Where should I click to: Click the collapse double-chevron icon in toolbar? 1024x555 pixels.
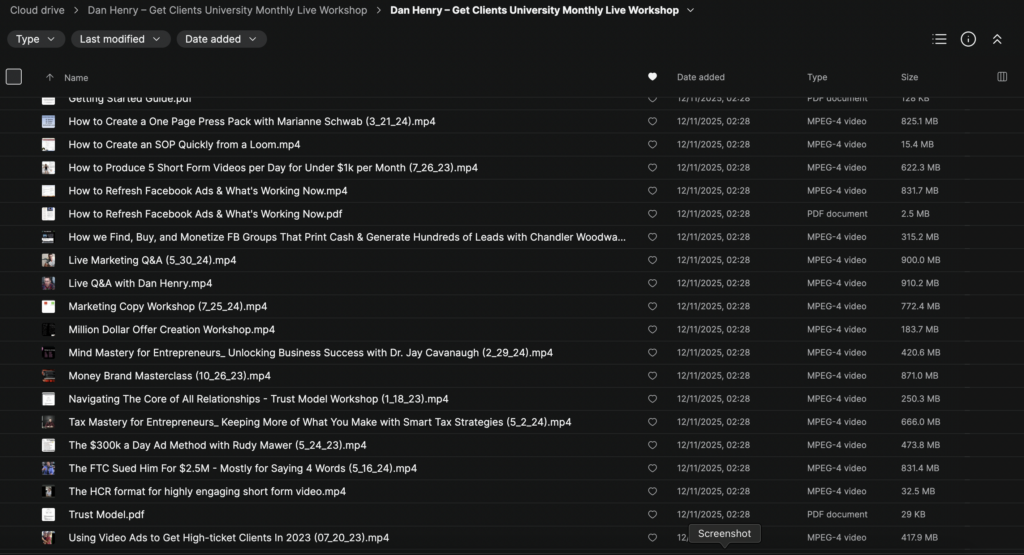coord(997,39)
